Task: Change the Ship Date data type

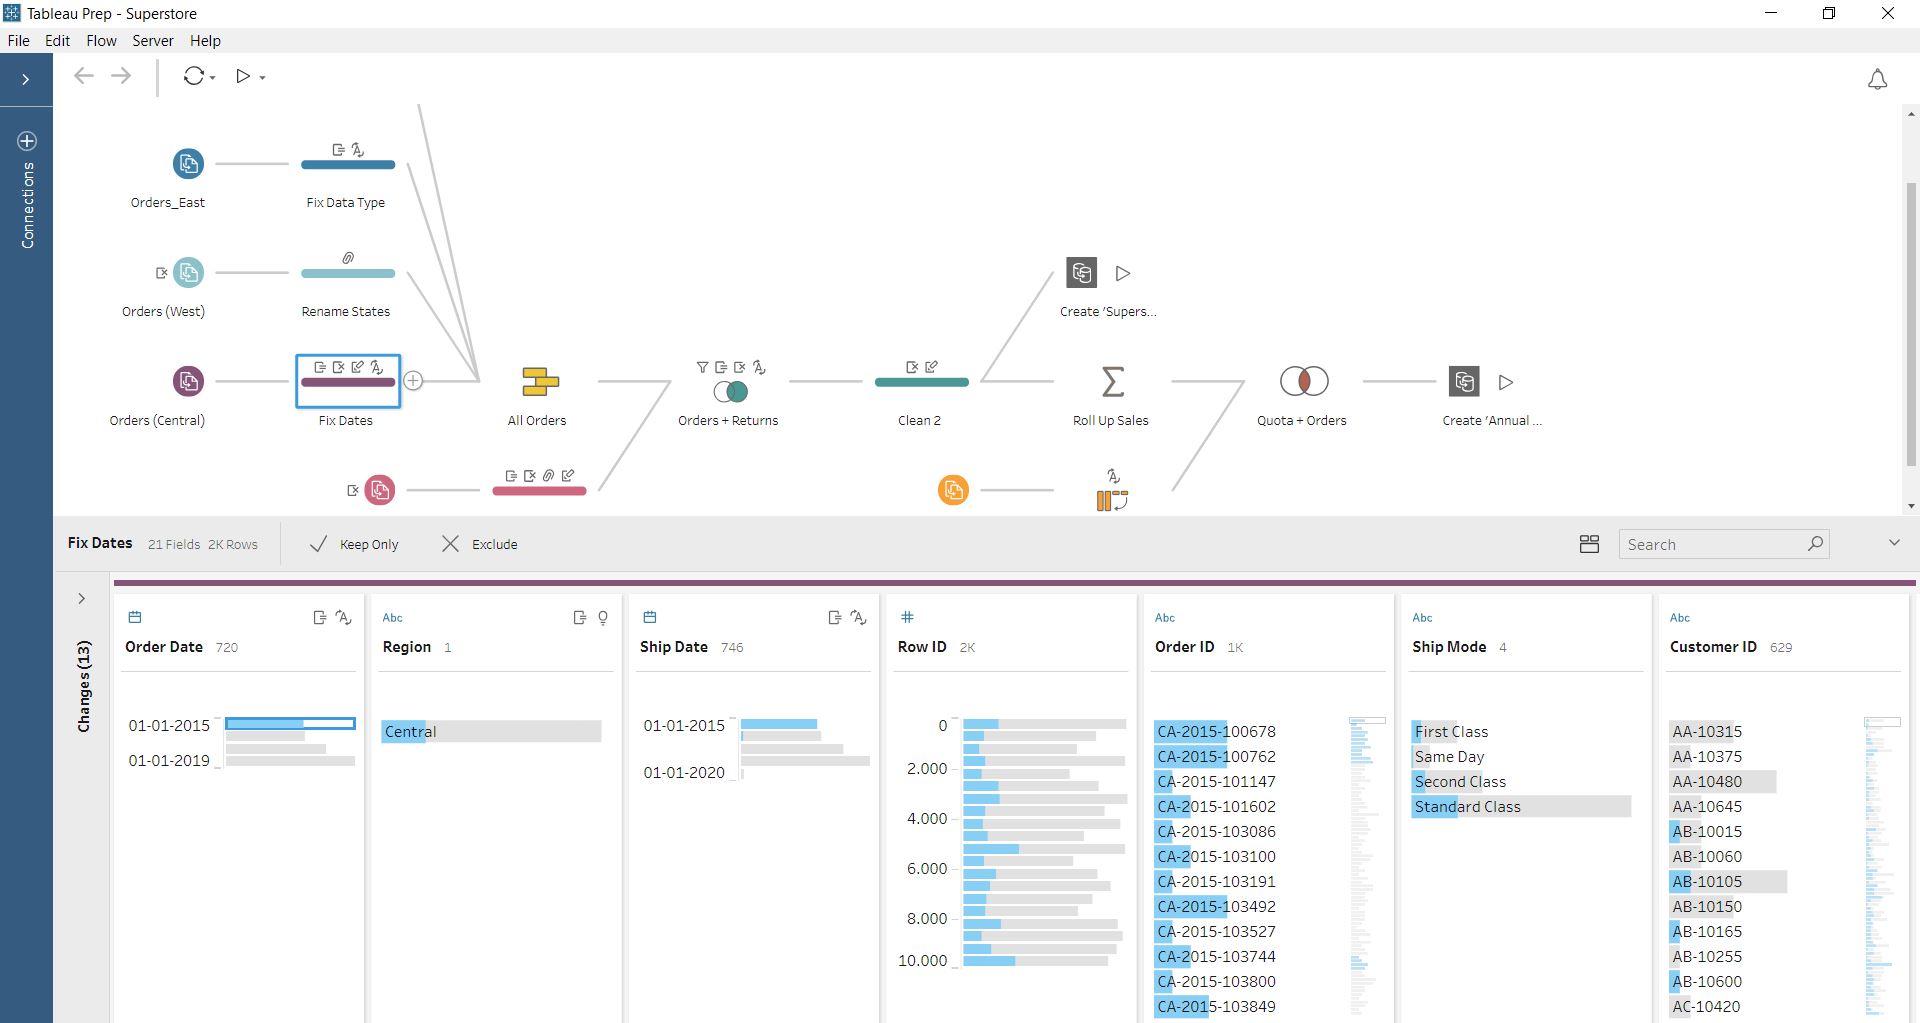Action: pos(650,617)
